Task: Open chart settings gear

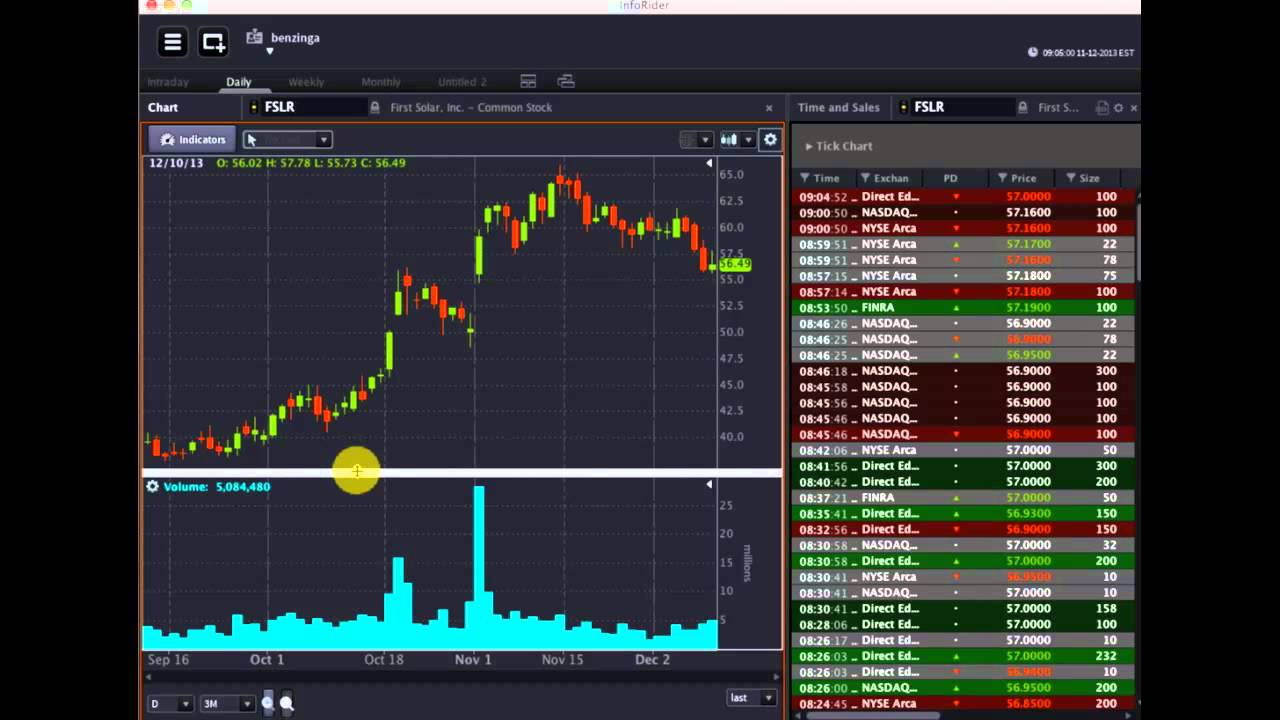Action: (x=770, y=140)
